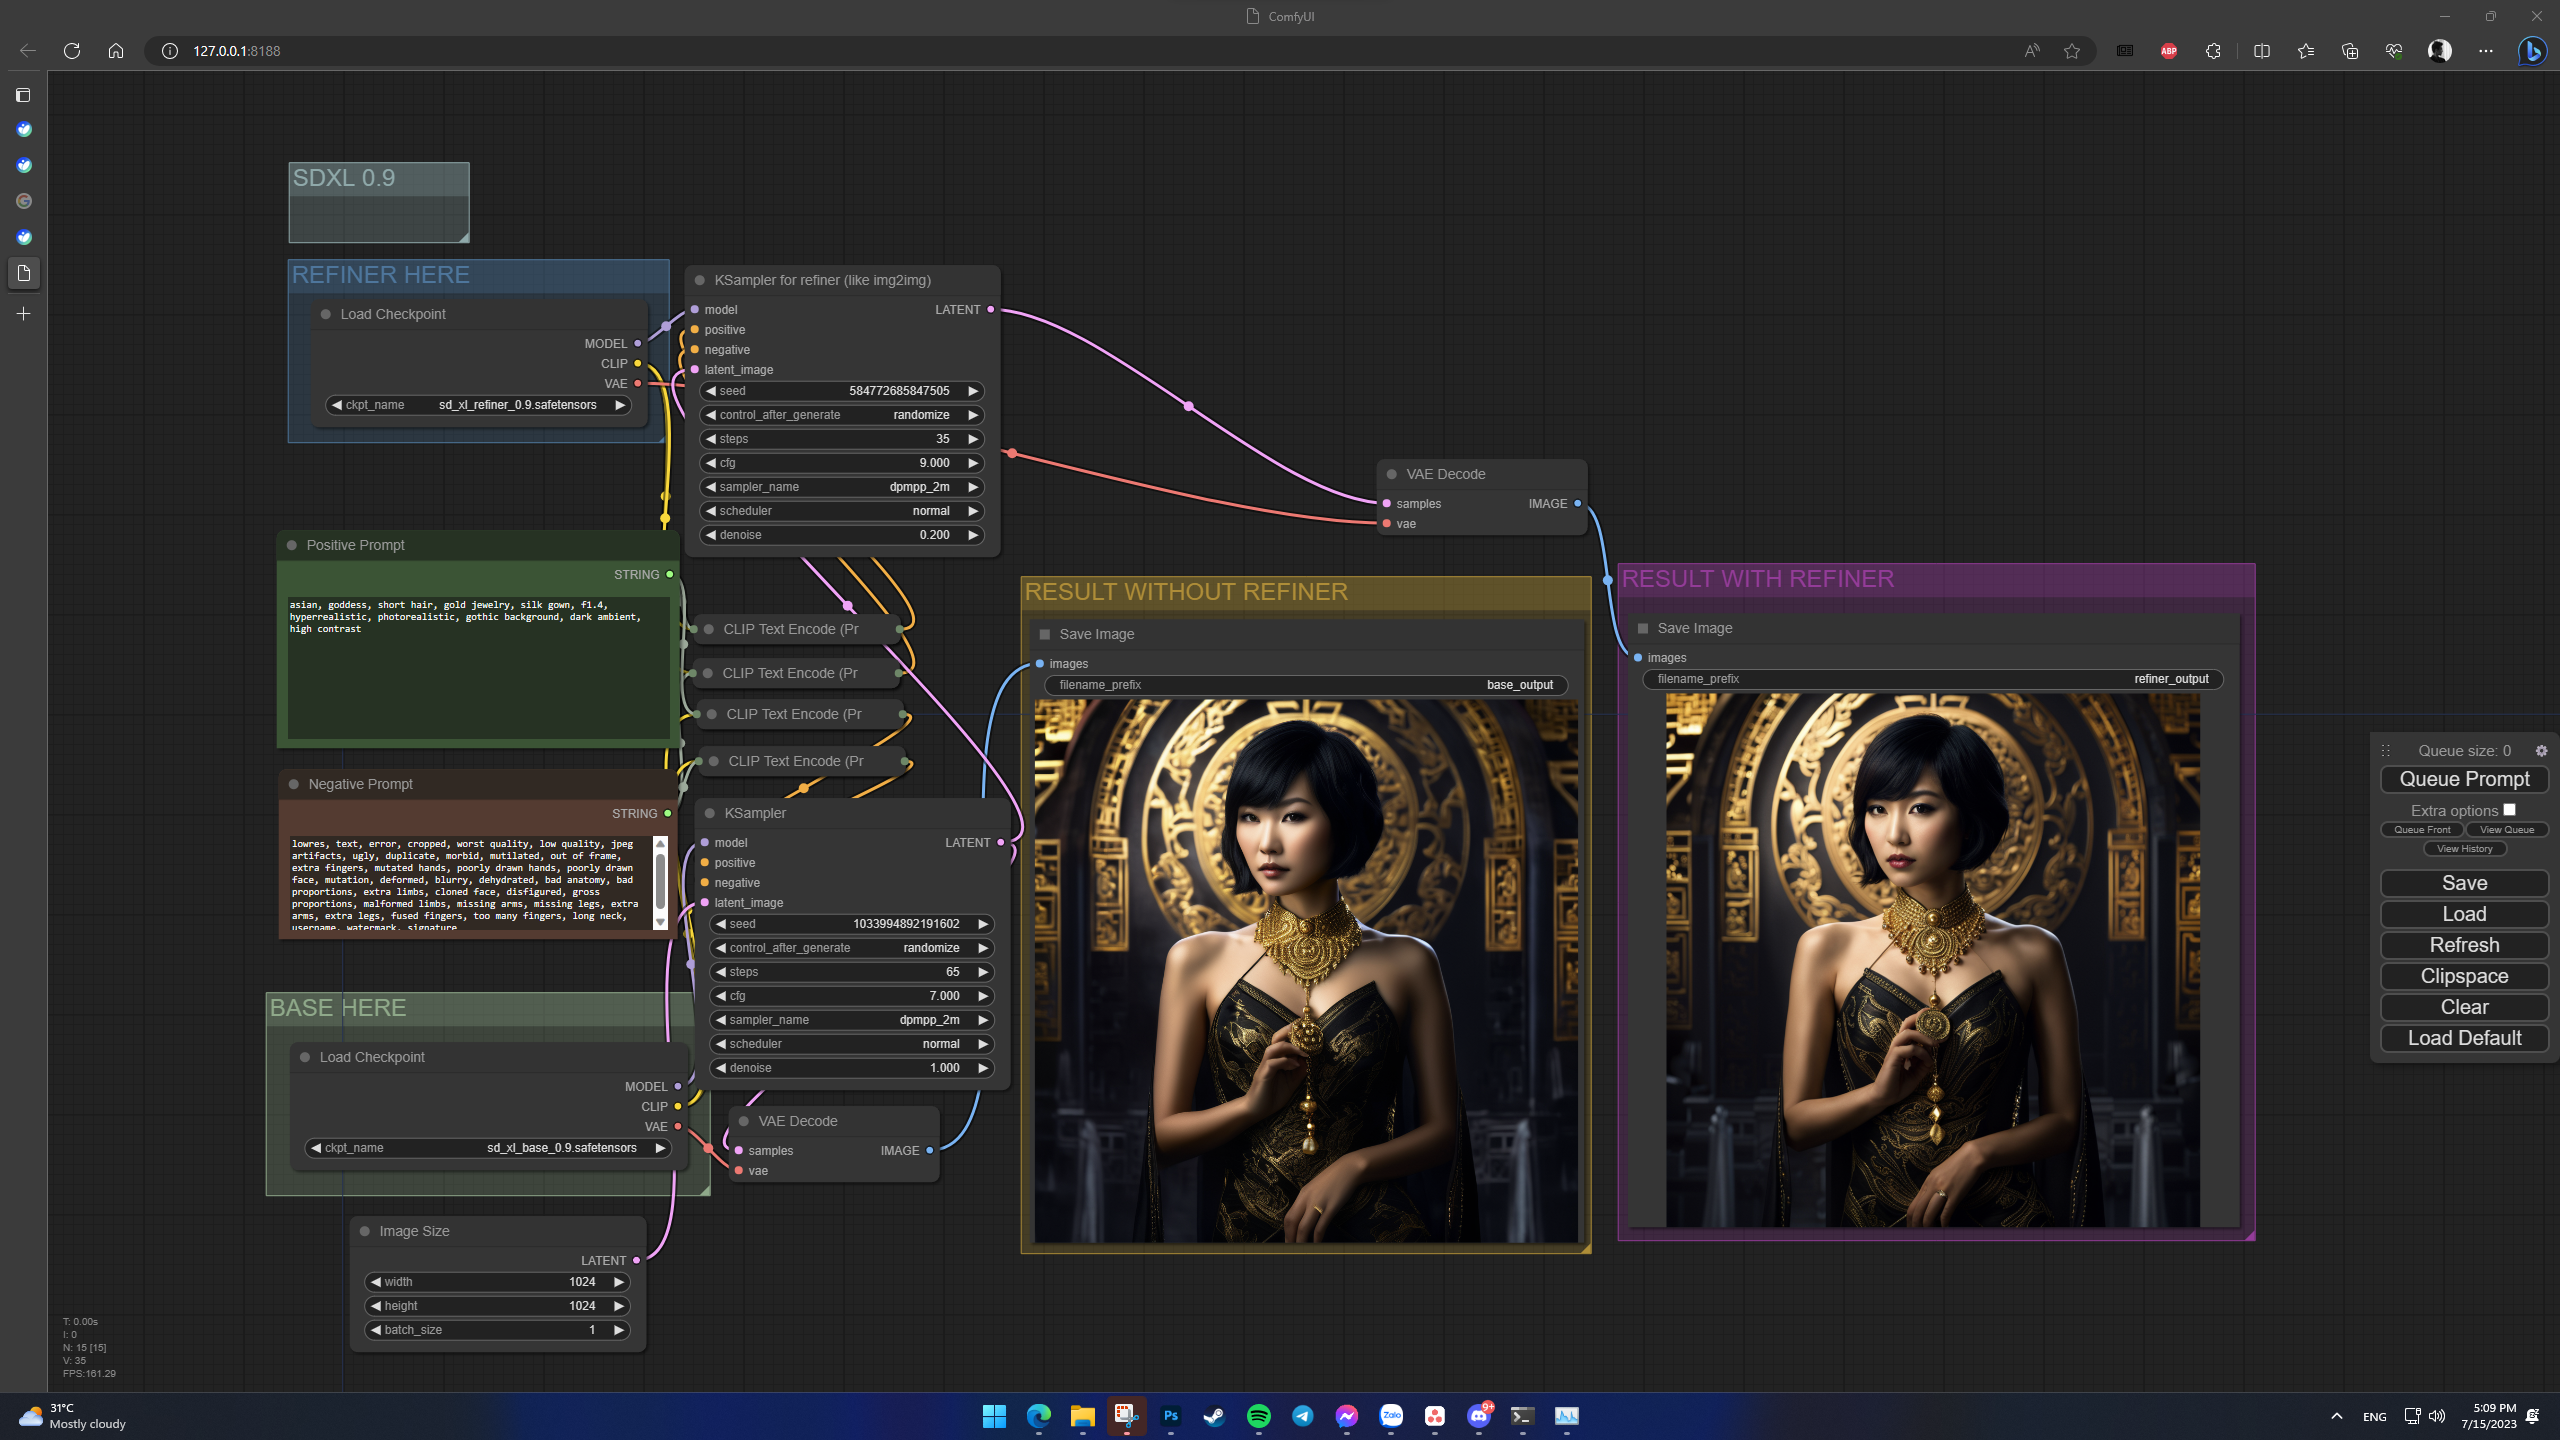Open File Explorer from the taskbar

[1082, 1416]
